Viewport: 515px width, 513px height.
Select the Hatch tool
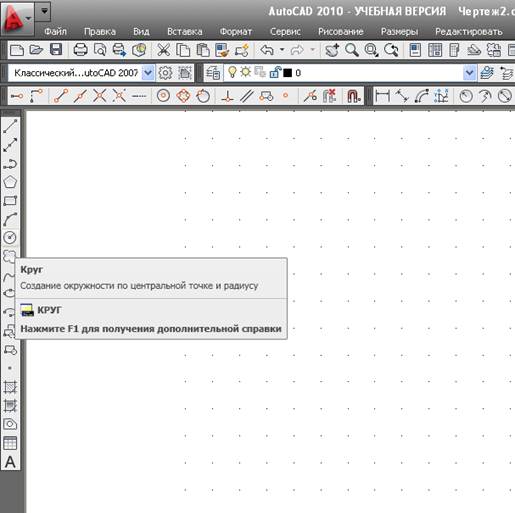10,387
